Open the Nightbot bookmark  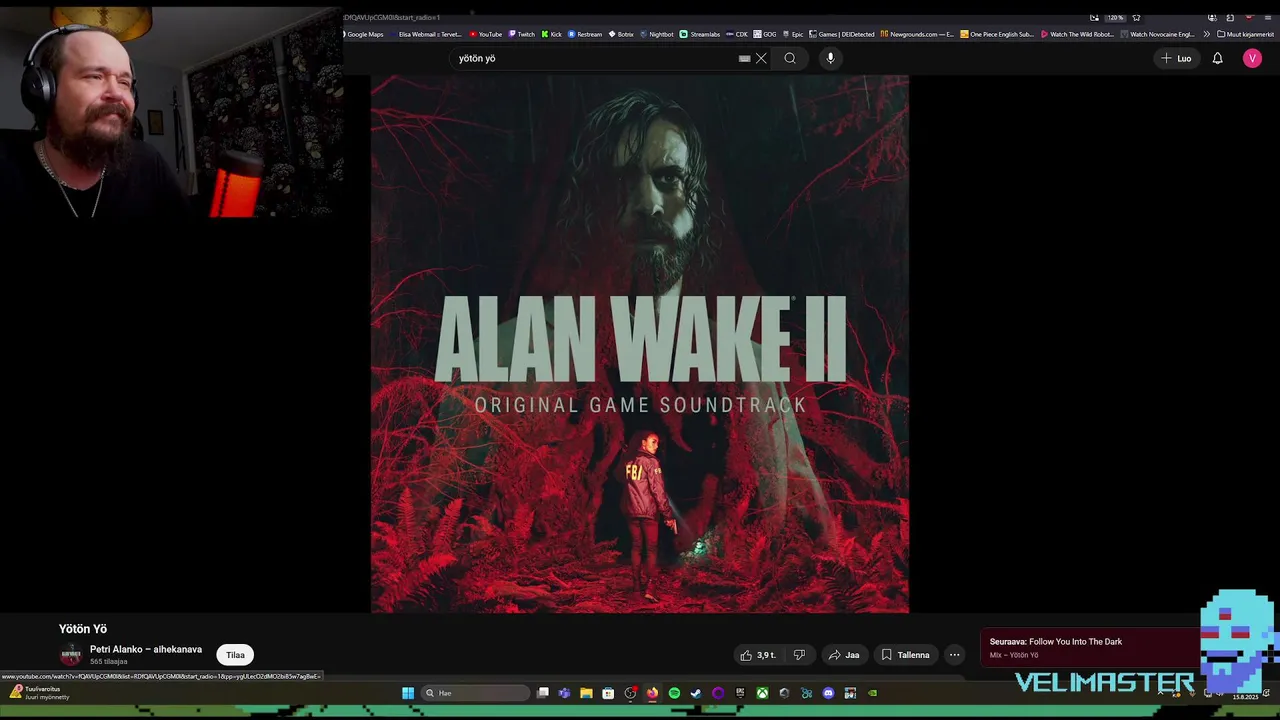[x=657, y=34]
